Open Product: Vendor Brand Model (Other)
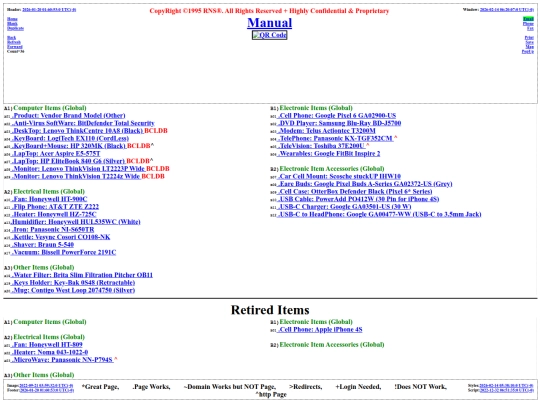The image size is (540, 405). pyautogui.click(x=69, y=116)
